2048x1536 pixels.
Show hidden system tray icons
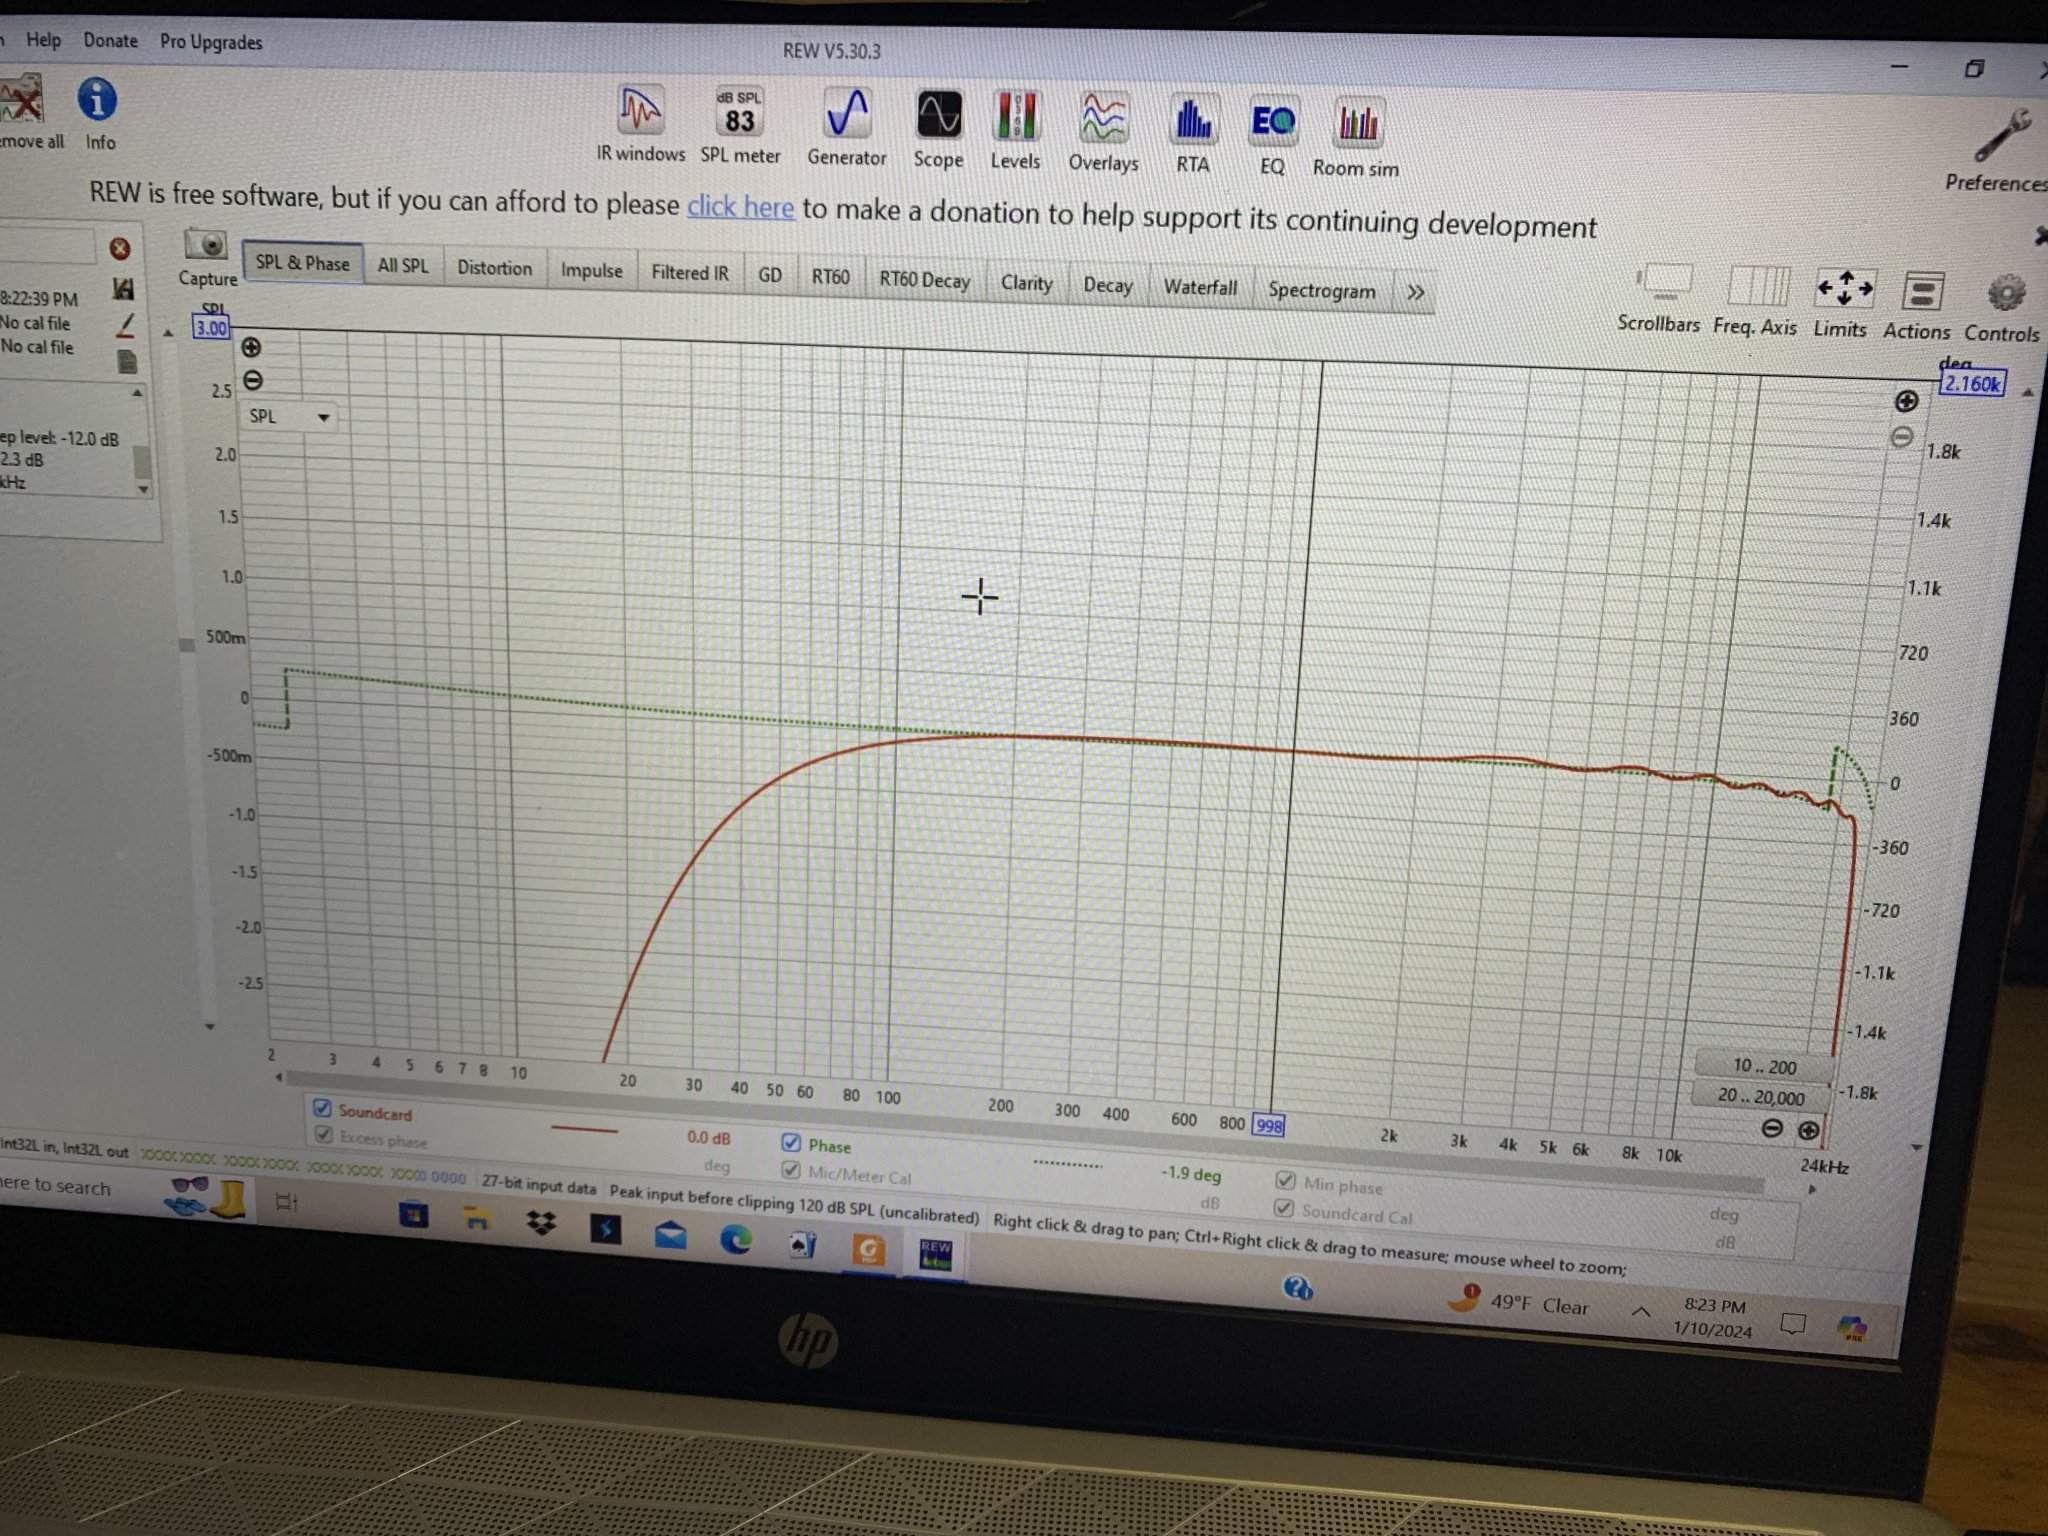coord(1641,1310)
